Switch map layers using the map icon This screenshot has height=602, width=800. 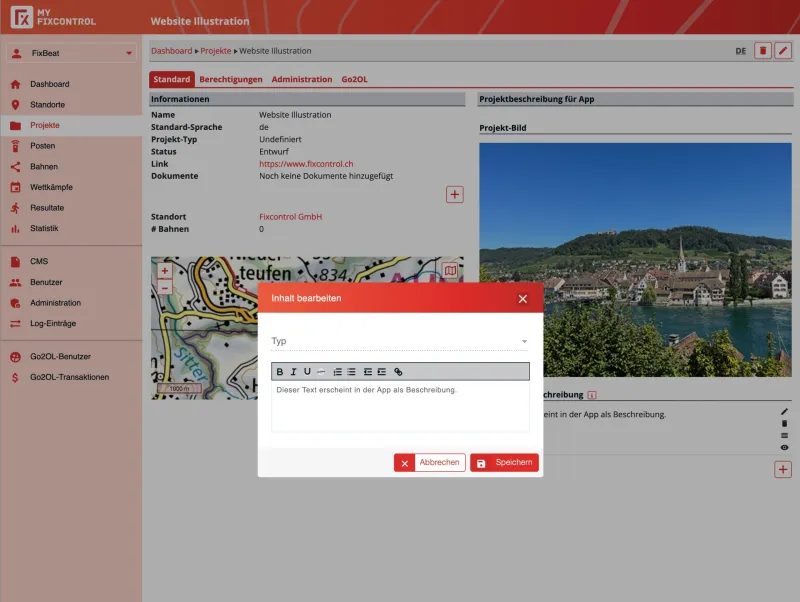tap(449, 270)
